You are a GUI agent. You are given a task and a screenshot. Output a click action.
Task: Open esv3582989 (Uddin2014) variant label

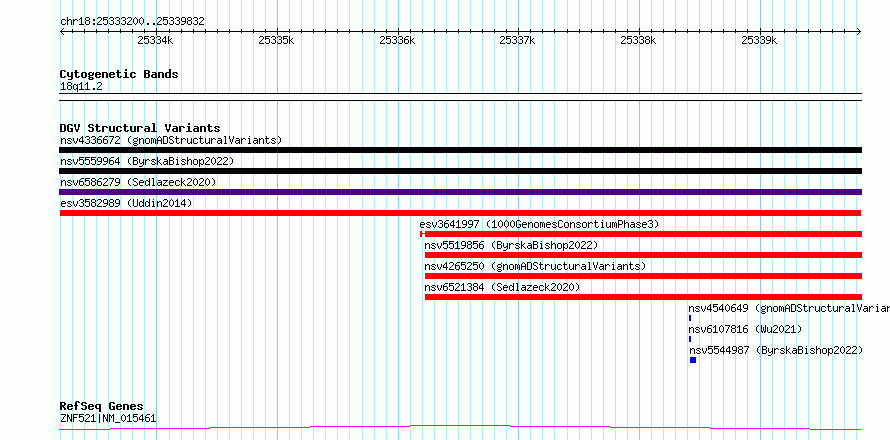click(126, 203)
